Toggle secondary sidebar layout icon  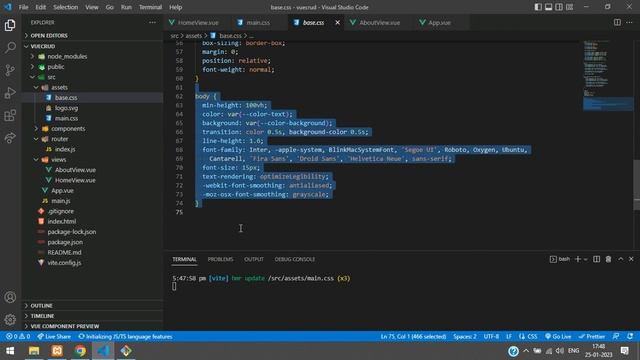(559, 7)
